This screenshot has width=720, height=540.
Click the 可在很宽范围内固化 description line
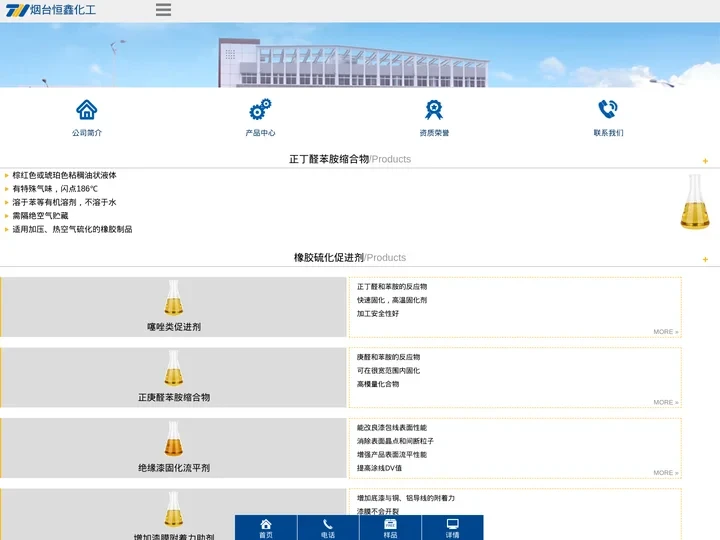pyautogui.click(x=388, y=371)
